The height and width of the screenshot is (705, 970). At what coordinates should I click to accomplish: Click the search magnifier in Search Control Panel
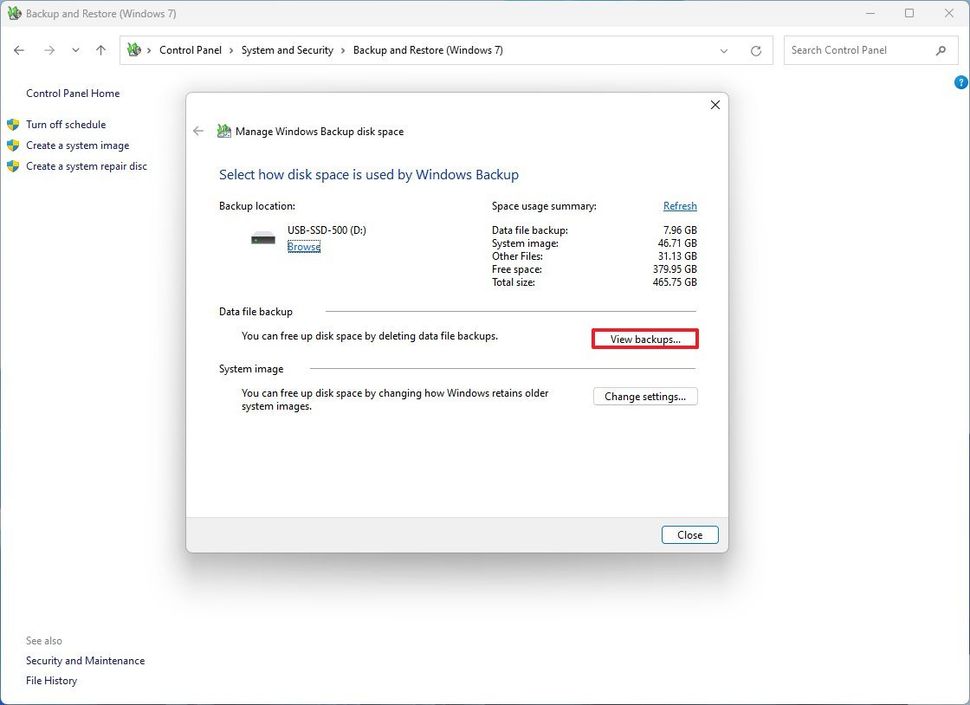(940, 50)
